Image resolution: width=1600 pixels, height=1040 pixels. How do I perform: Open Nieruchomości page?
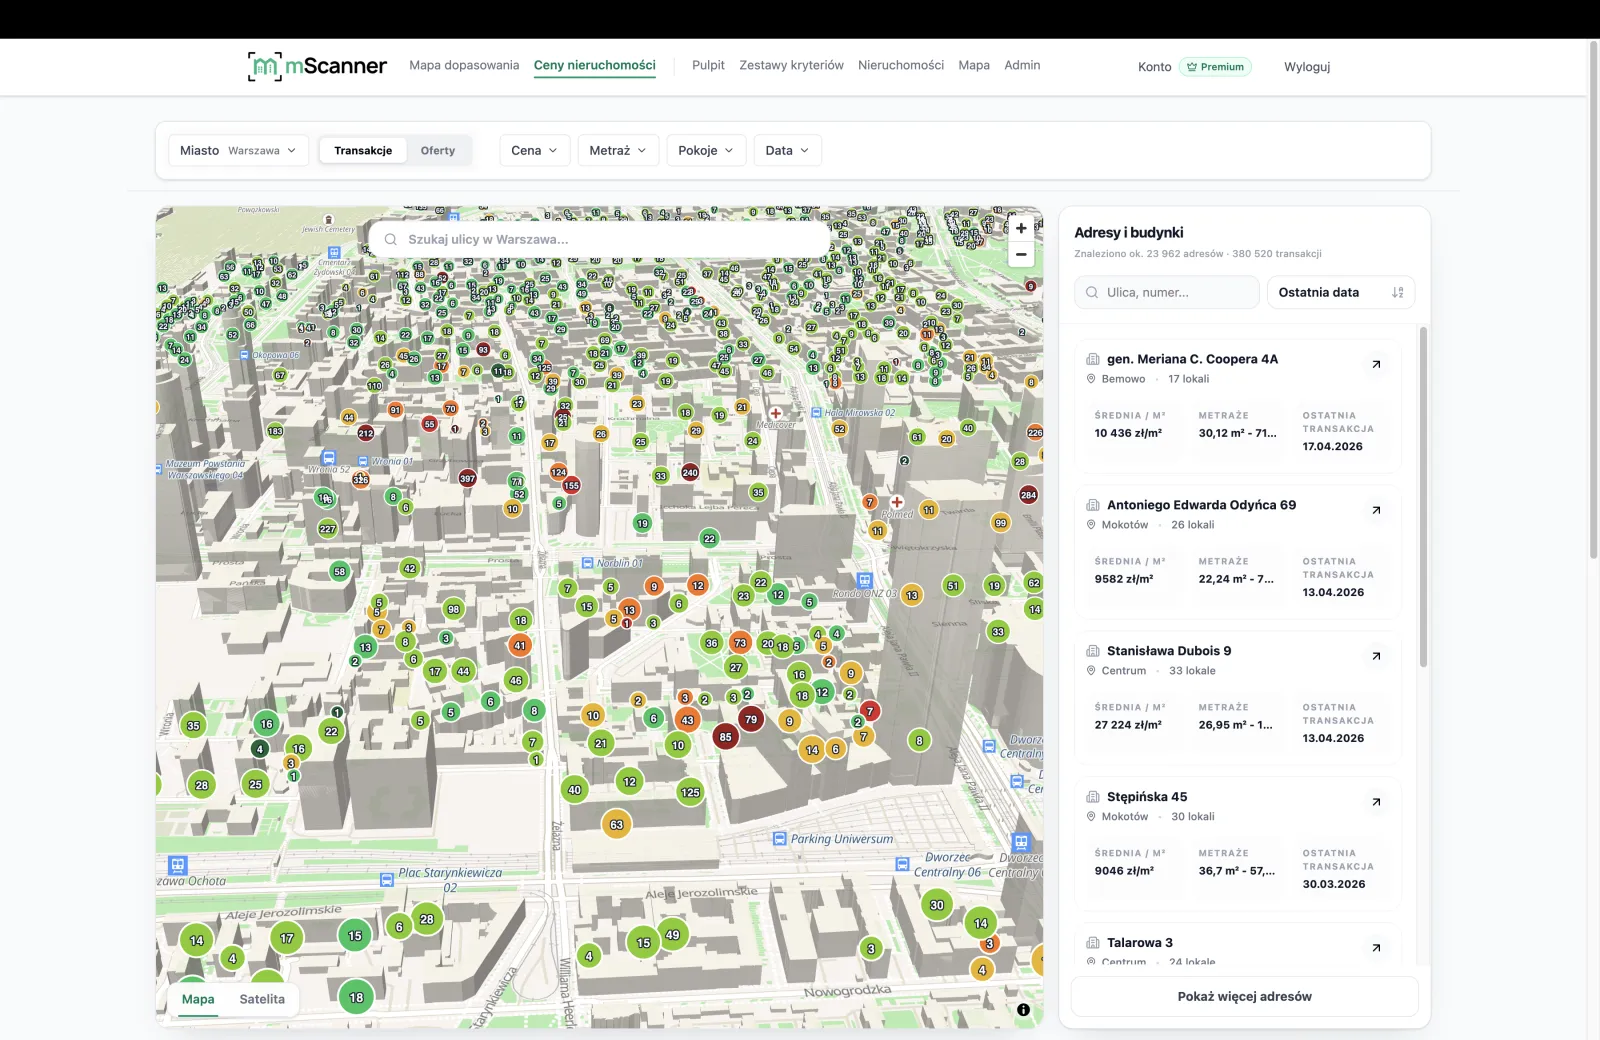click(901, 65)
